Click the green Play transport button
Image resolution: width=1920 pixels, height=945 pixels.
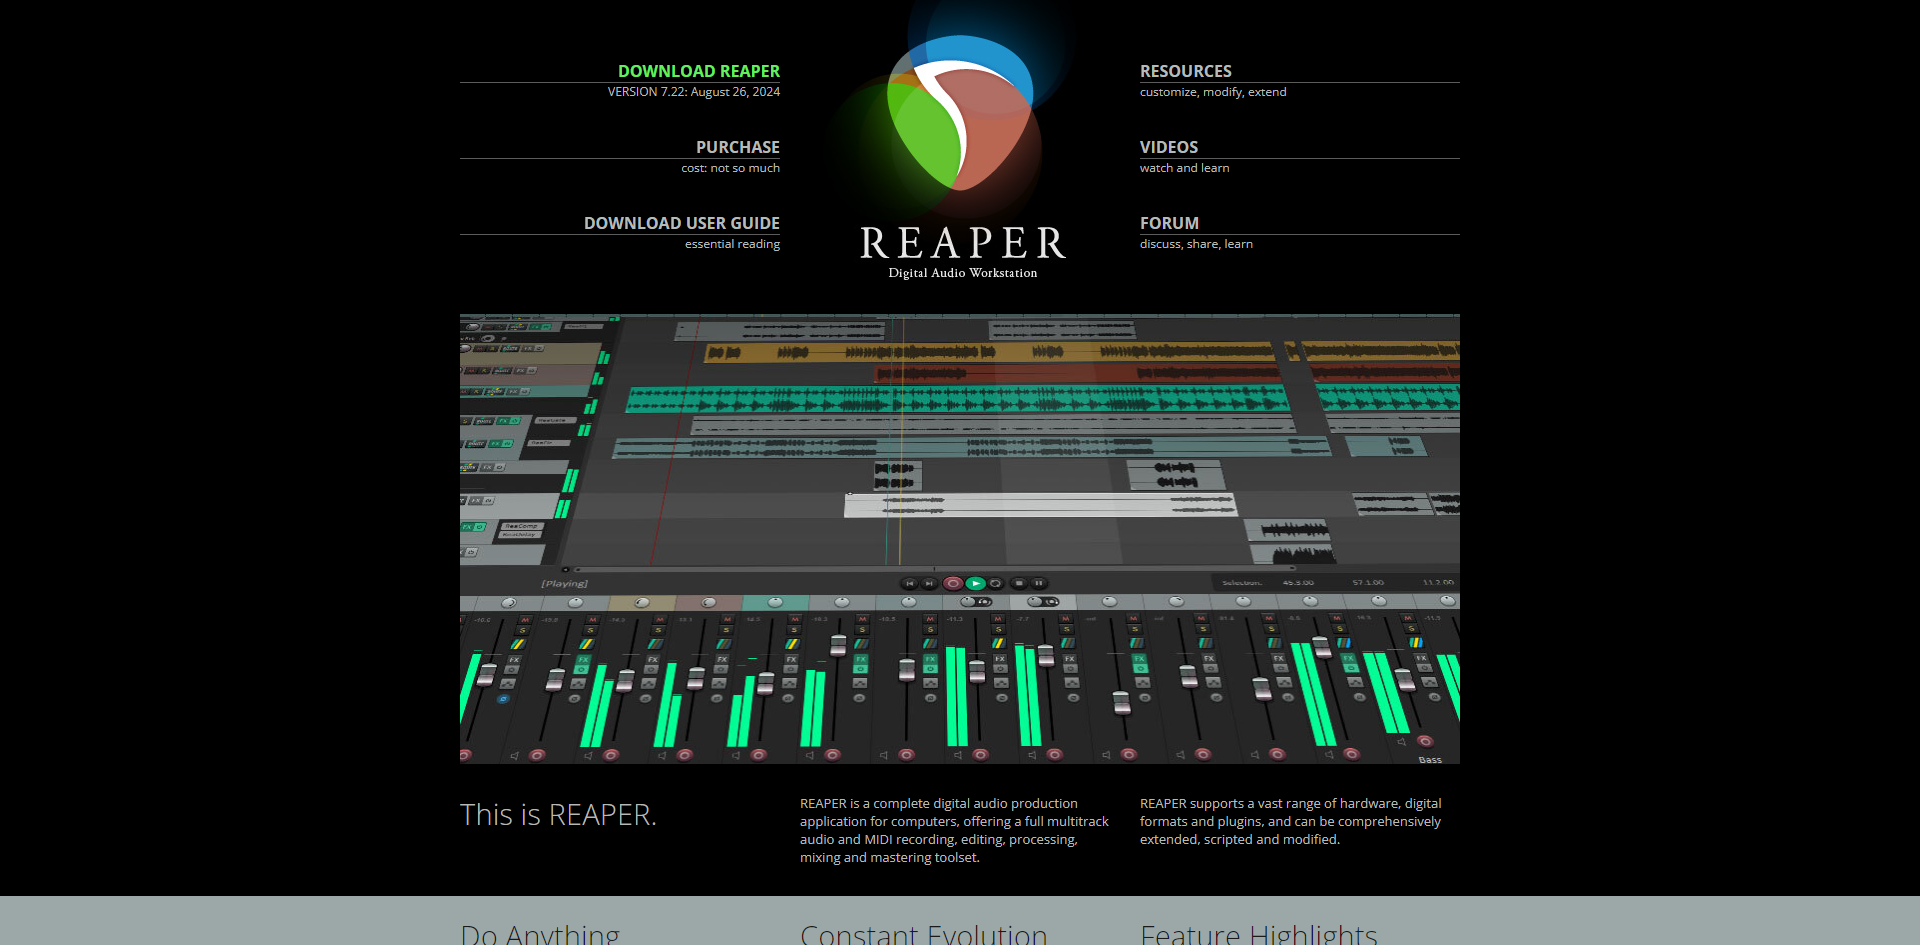pyautogui.click(x=975, y=583)
